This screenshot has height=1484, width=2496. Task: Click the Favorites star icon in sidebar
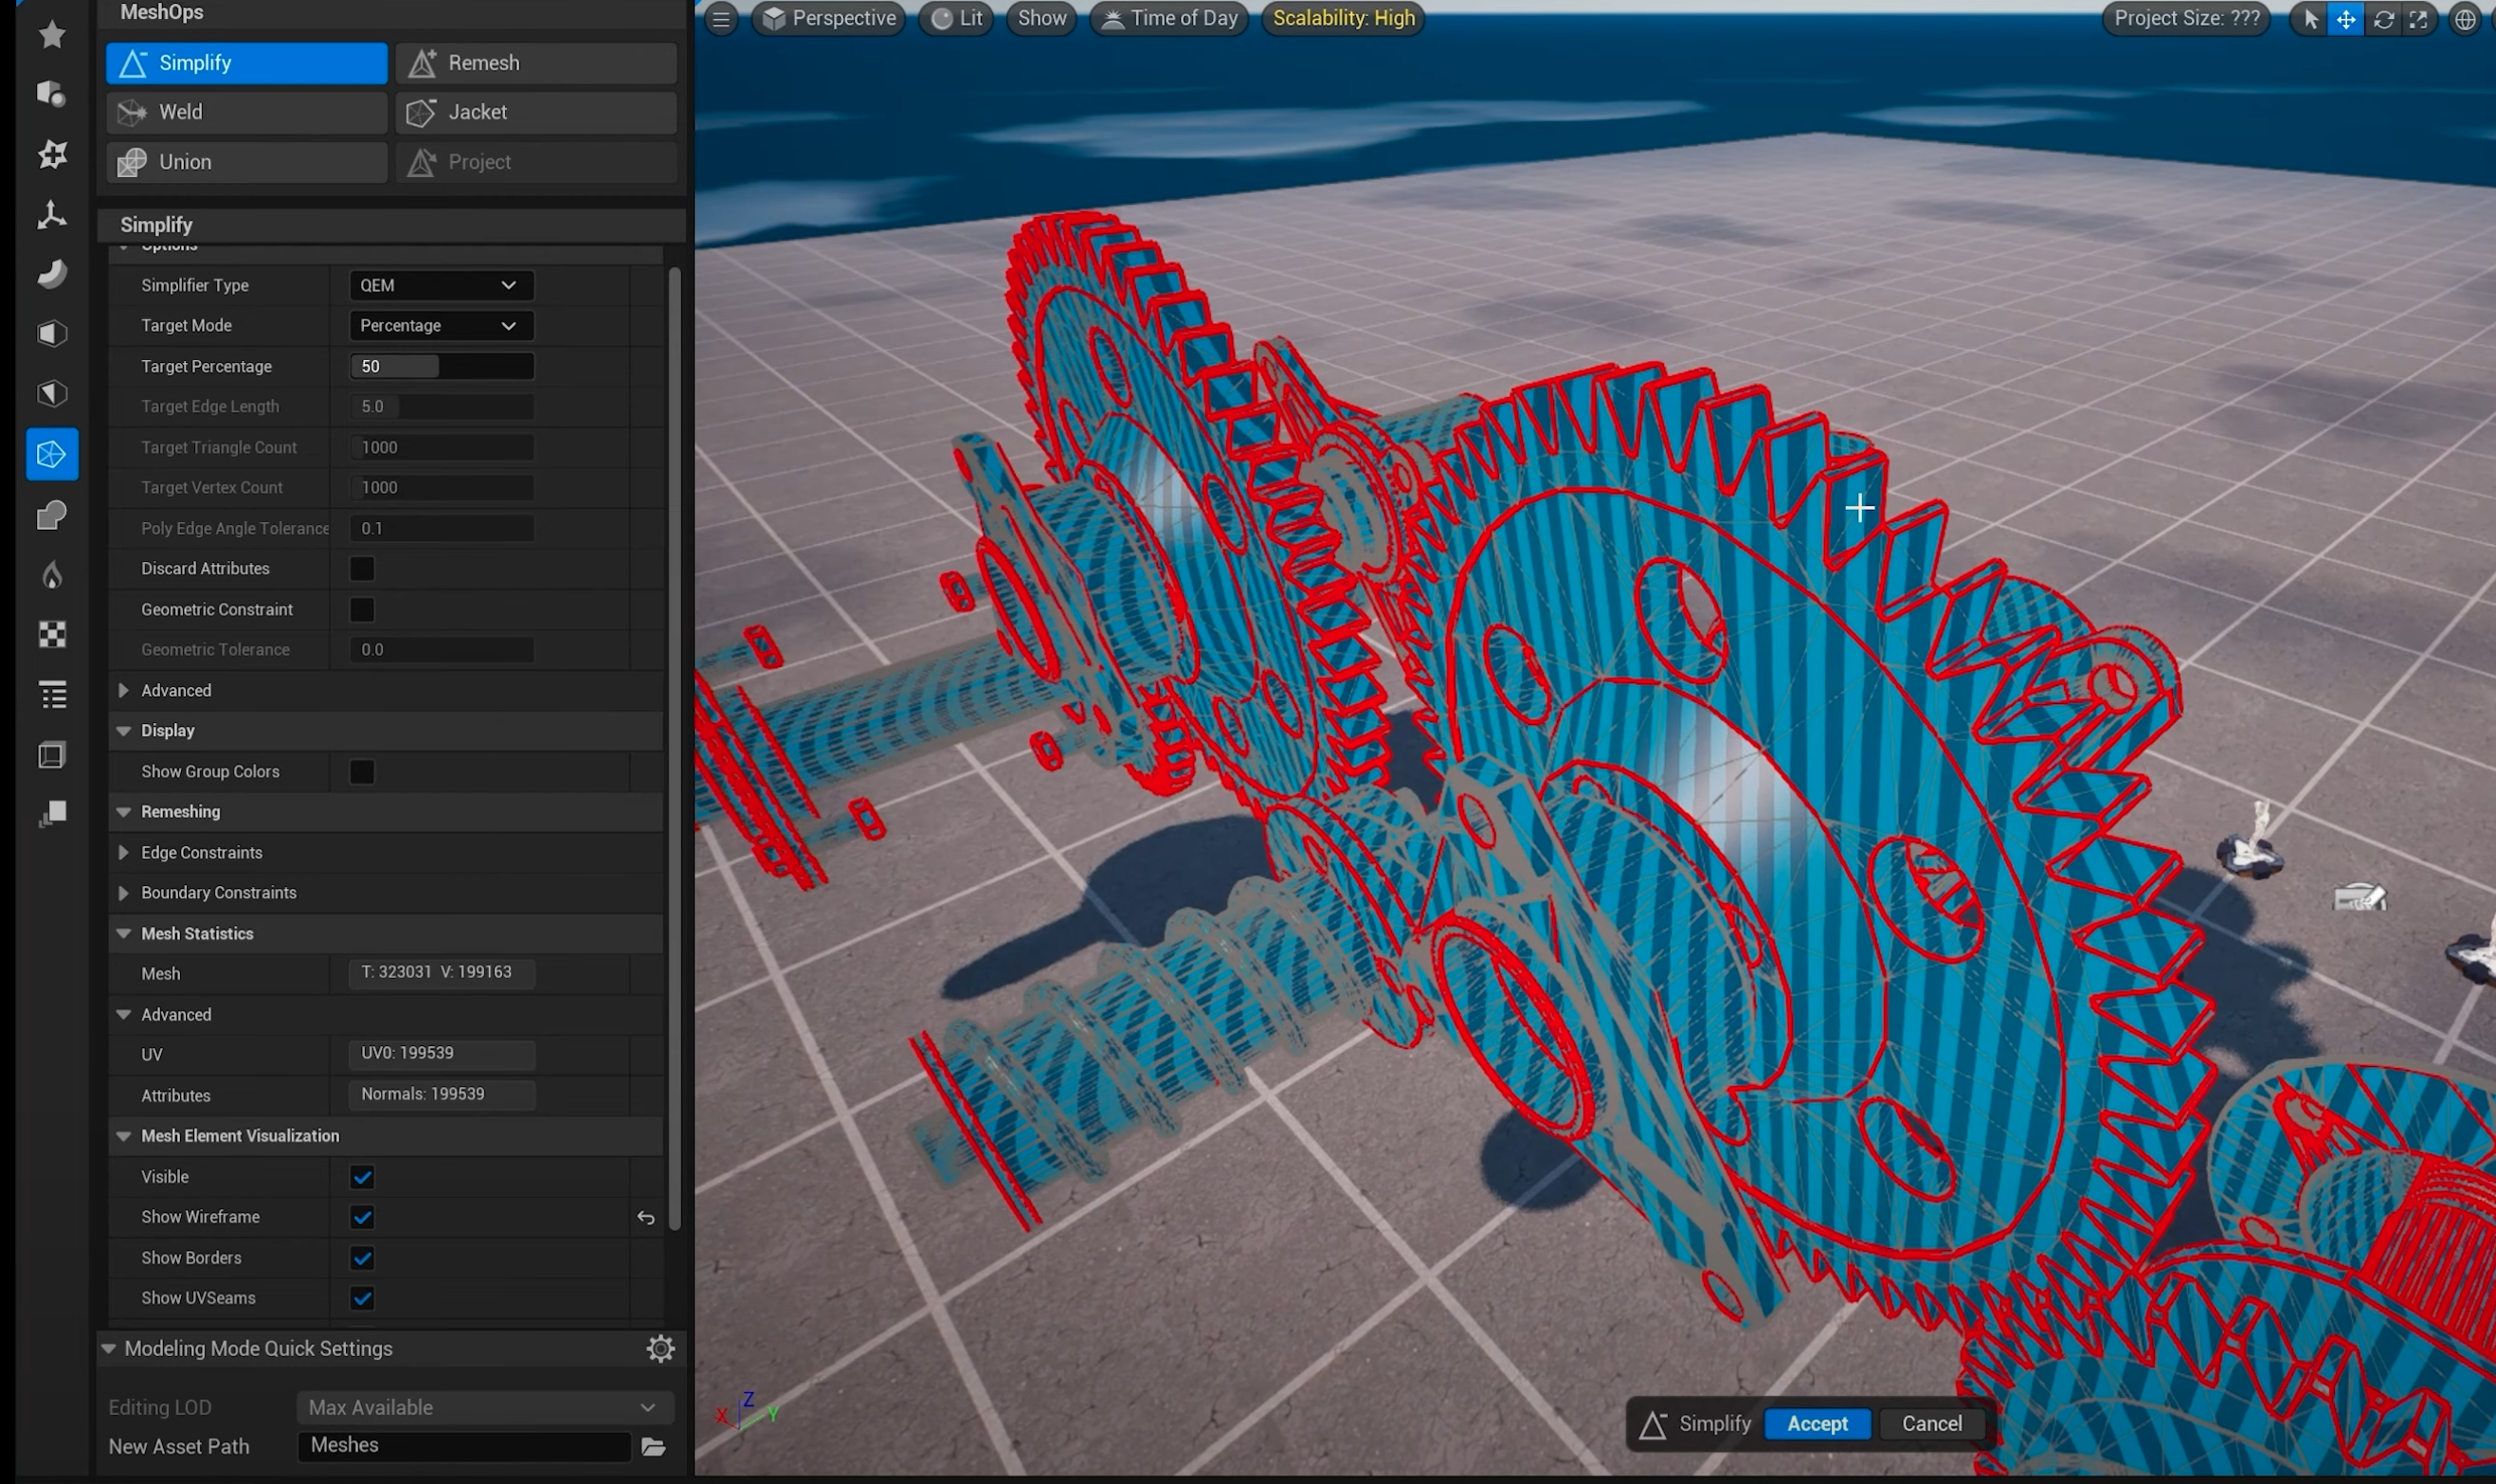click(x=52, y=35)
